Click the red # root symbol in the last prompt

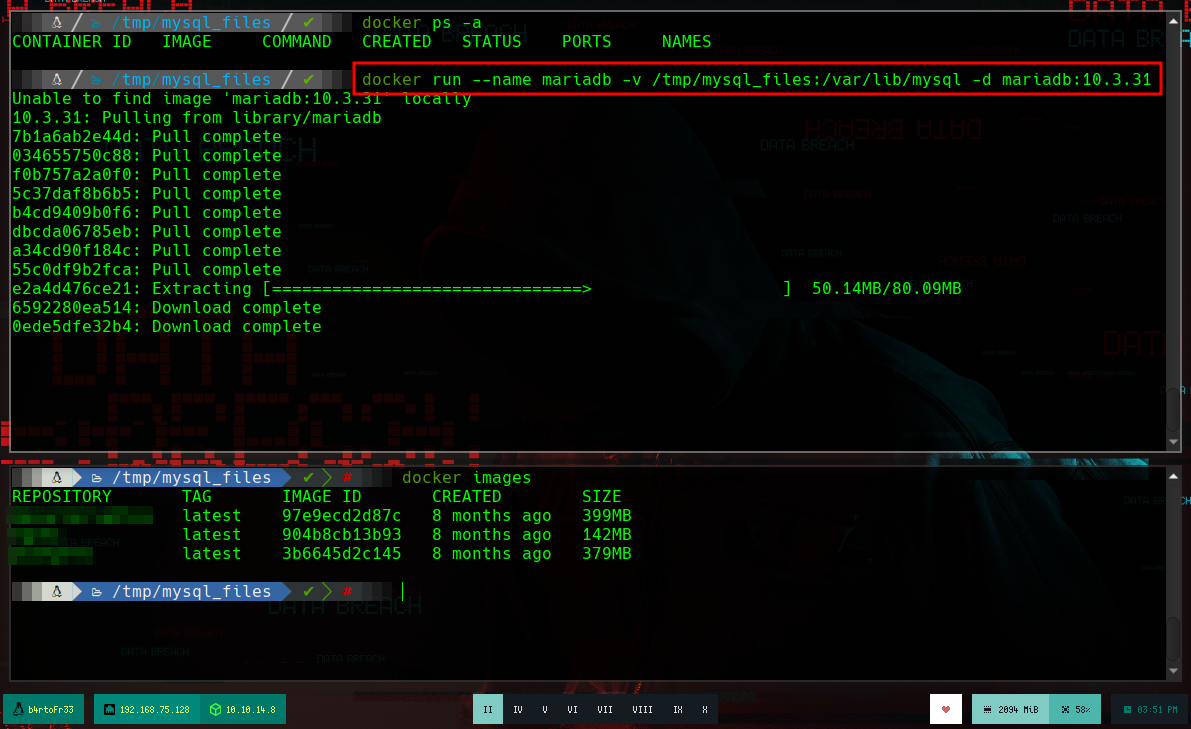tap(347, 591)
